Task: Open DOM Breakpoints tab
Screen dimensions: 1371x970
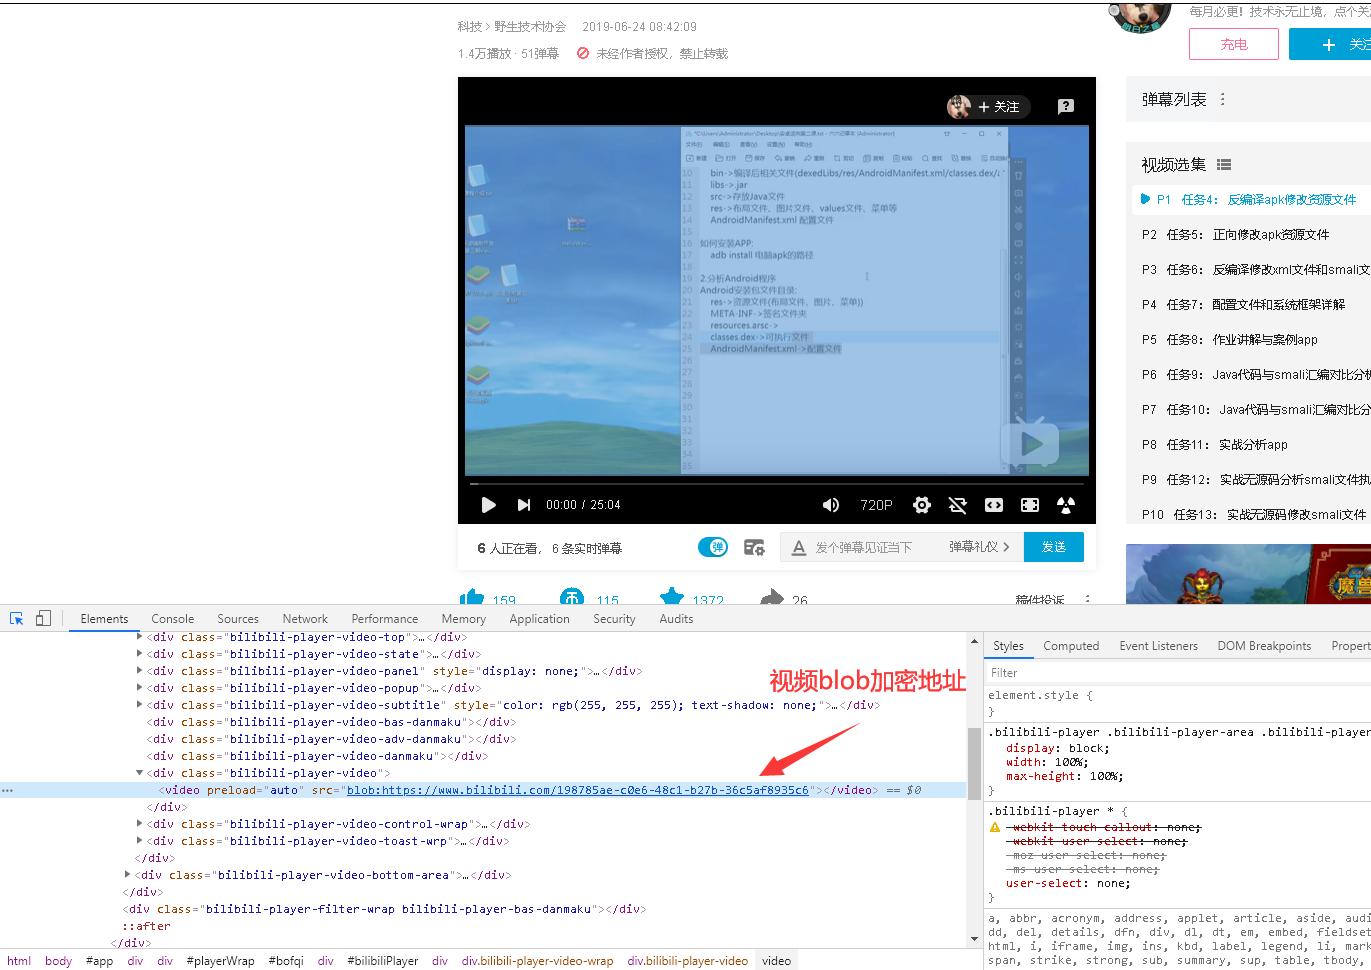Action: tap(1264, 646)
